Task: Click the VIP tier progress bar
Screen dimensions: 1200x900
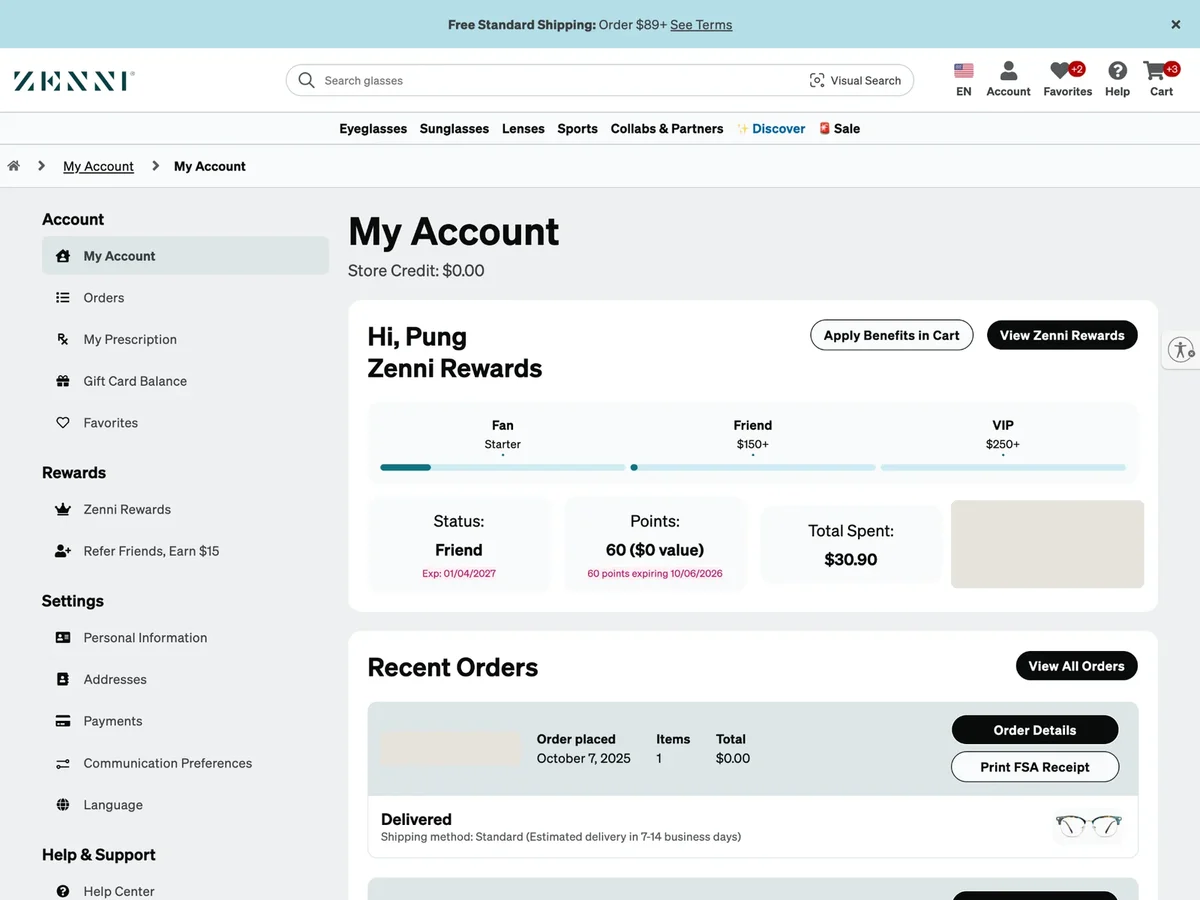Action: click(x=1003, y=467)
